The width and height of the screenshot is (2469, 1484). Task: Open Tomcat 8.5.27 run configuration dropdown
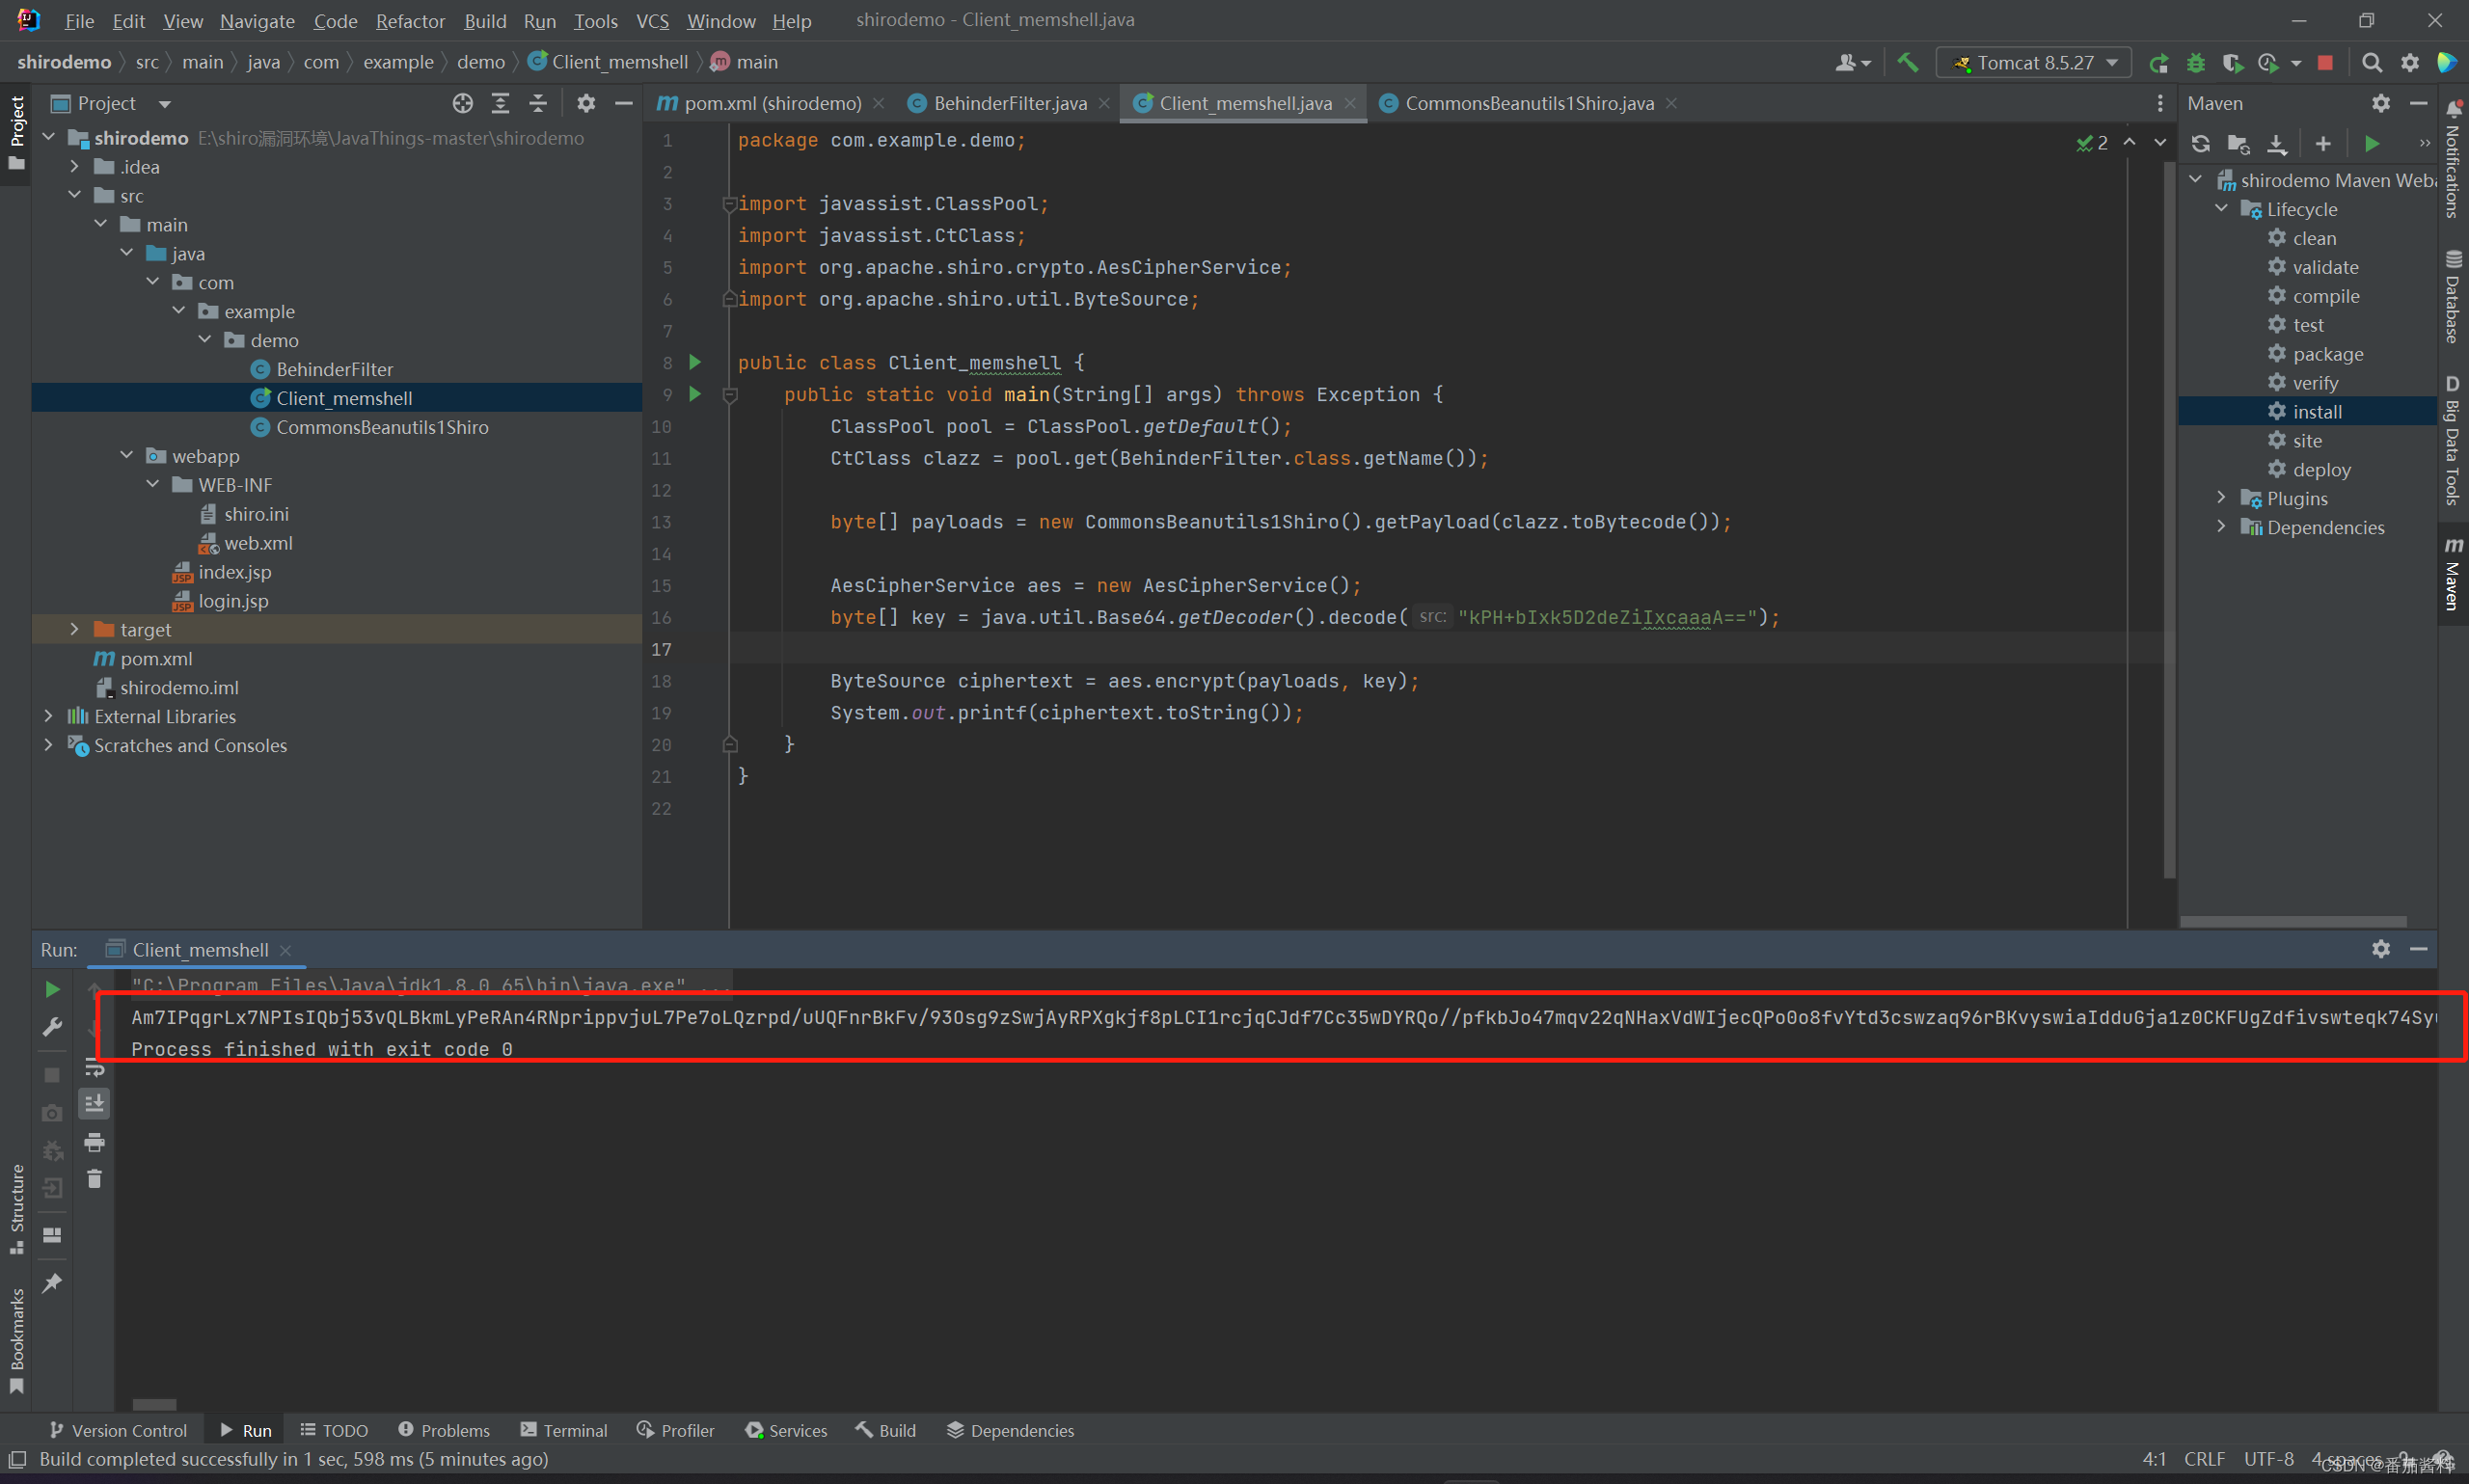point(2034,62)
